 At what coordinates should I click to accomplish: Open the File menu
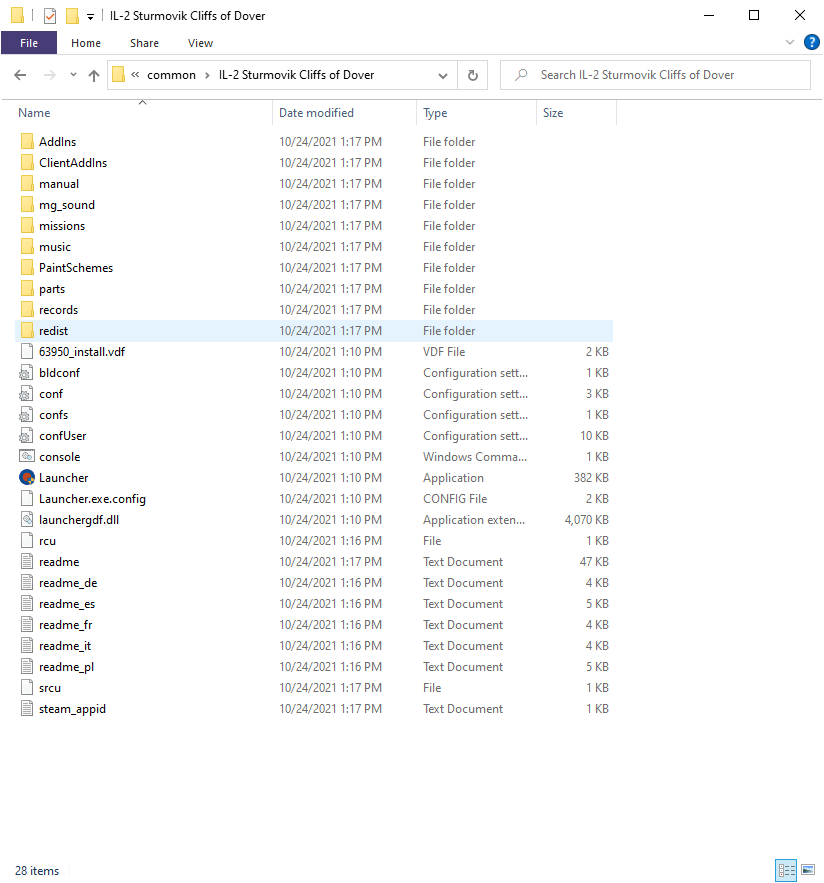click(x=29, y=43)
